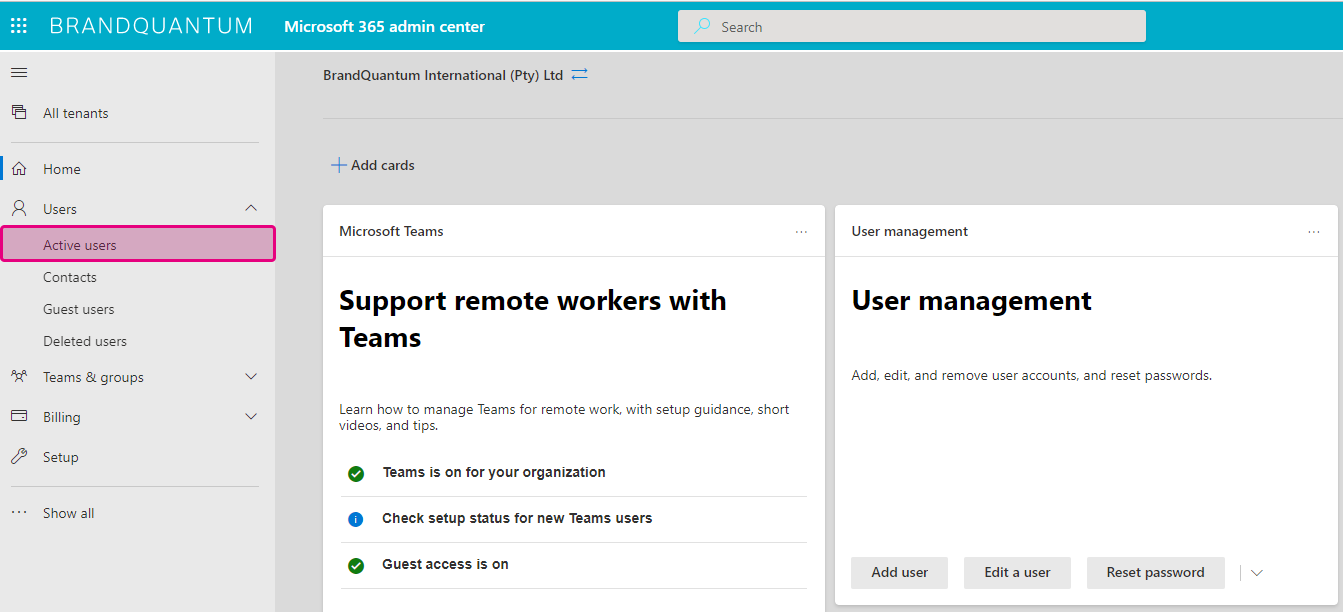The height and width of the screenshot is (612, 1343).
Task: Open more user actions dropdown arrow
Action: pyautogui.click(x=1257, y=573)
